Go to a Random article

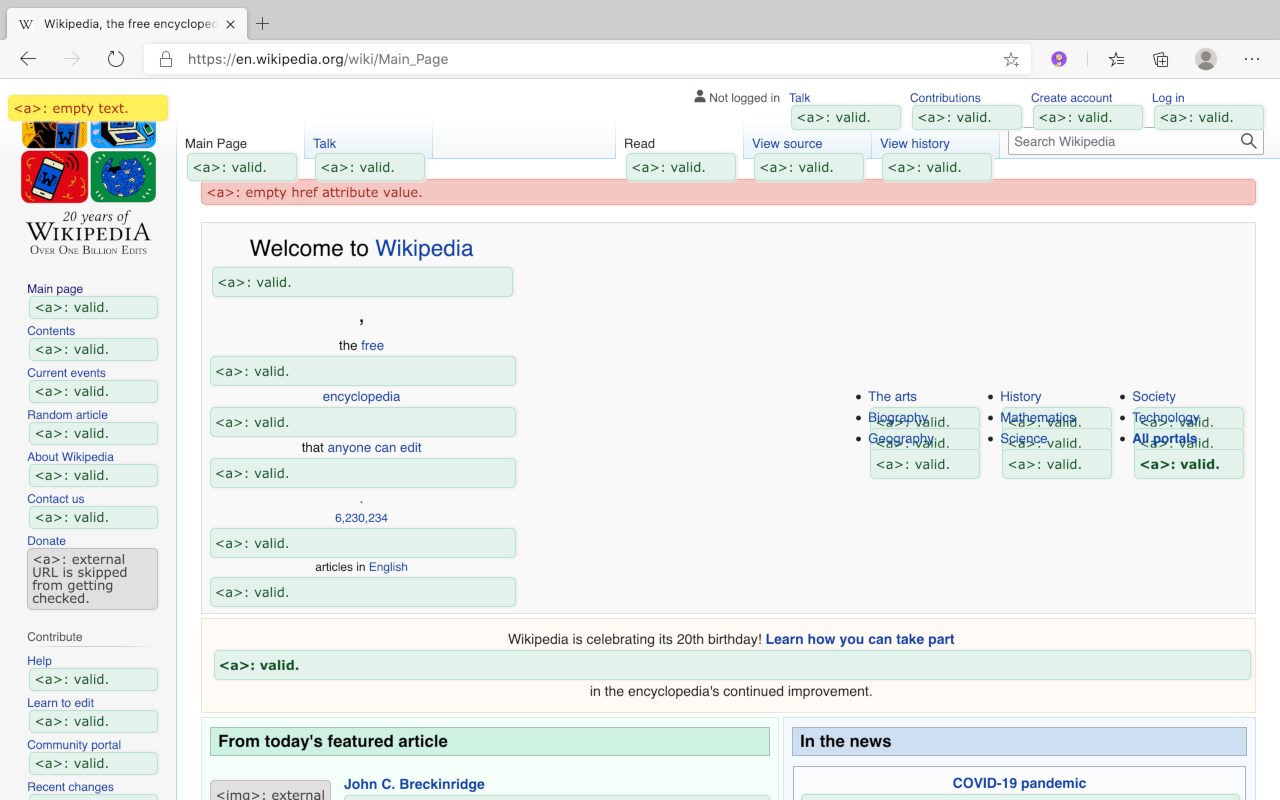click(x=67, y=415)
